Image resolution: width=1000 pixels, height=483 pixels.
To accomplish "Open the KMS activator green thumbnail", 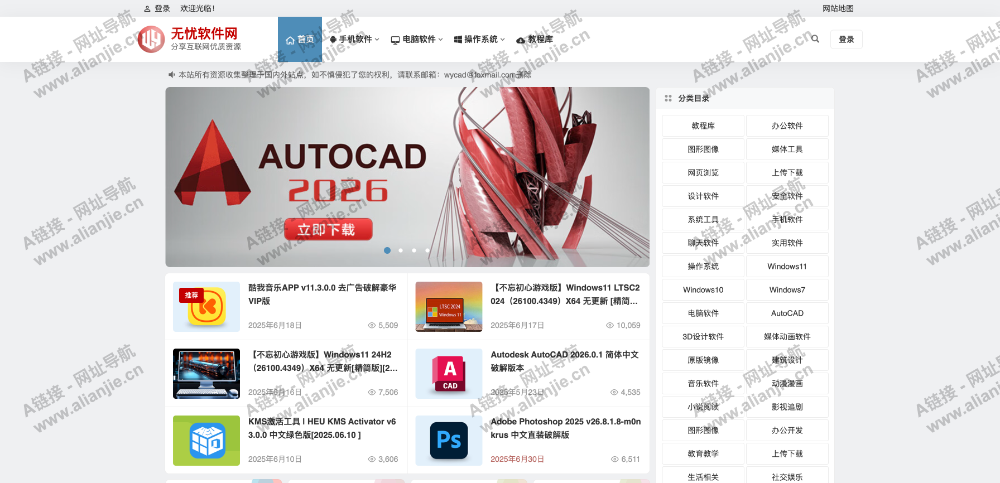I will point(206,441).
